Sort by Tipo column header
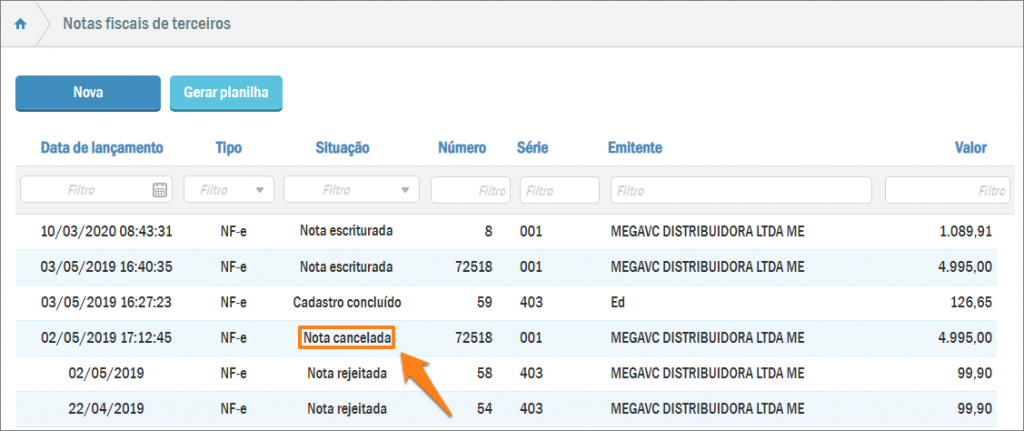1024x431 pixels. pyautogui.click(x=228, y=148)
